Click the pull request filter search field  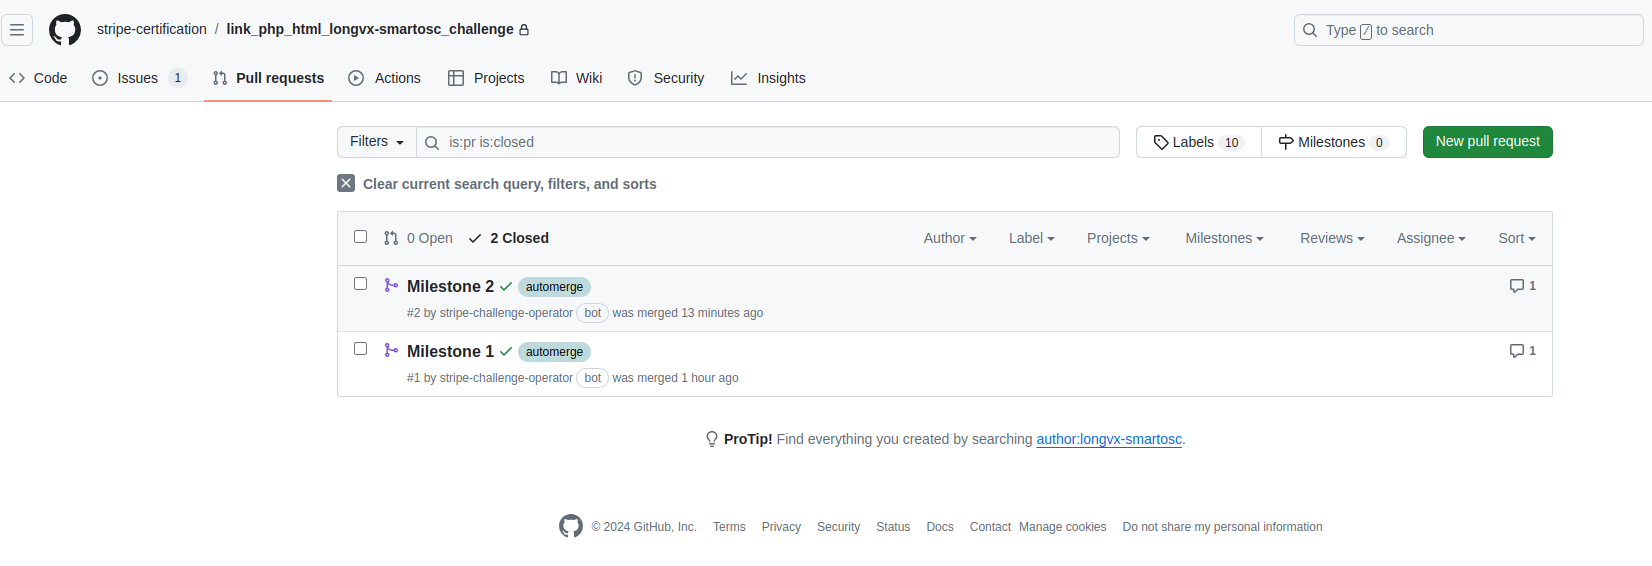pos(768,142)
